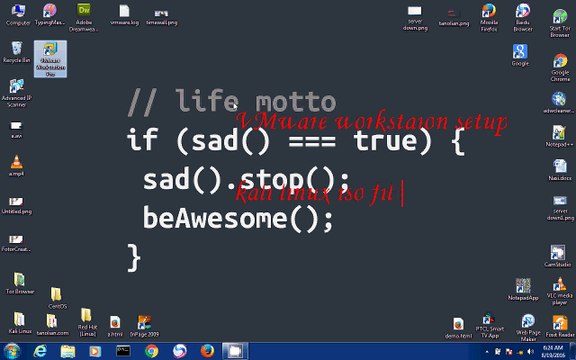Open the CentOS folder
The image size is (576, 360).
[57, 298]
